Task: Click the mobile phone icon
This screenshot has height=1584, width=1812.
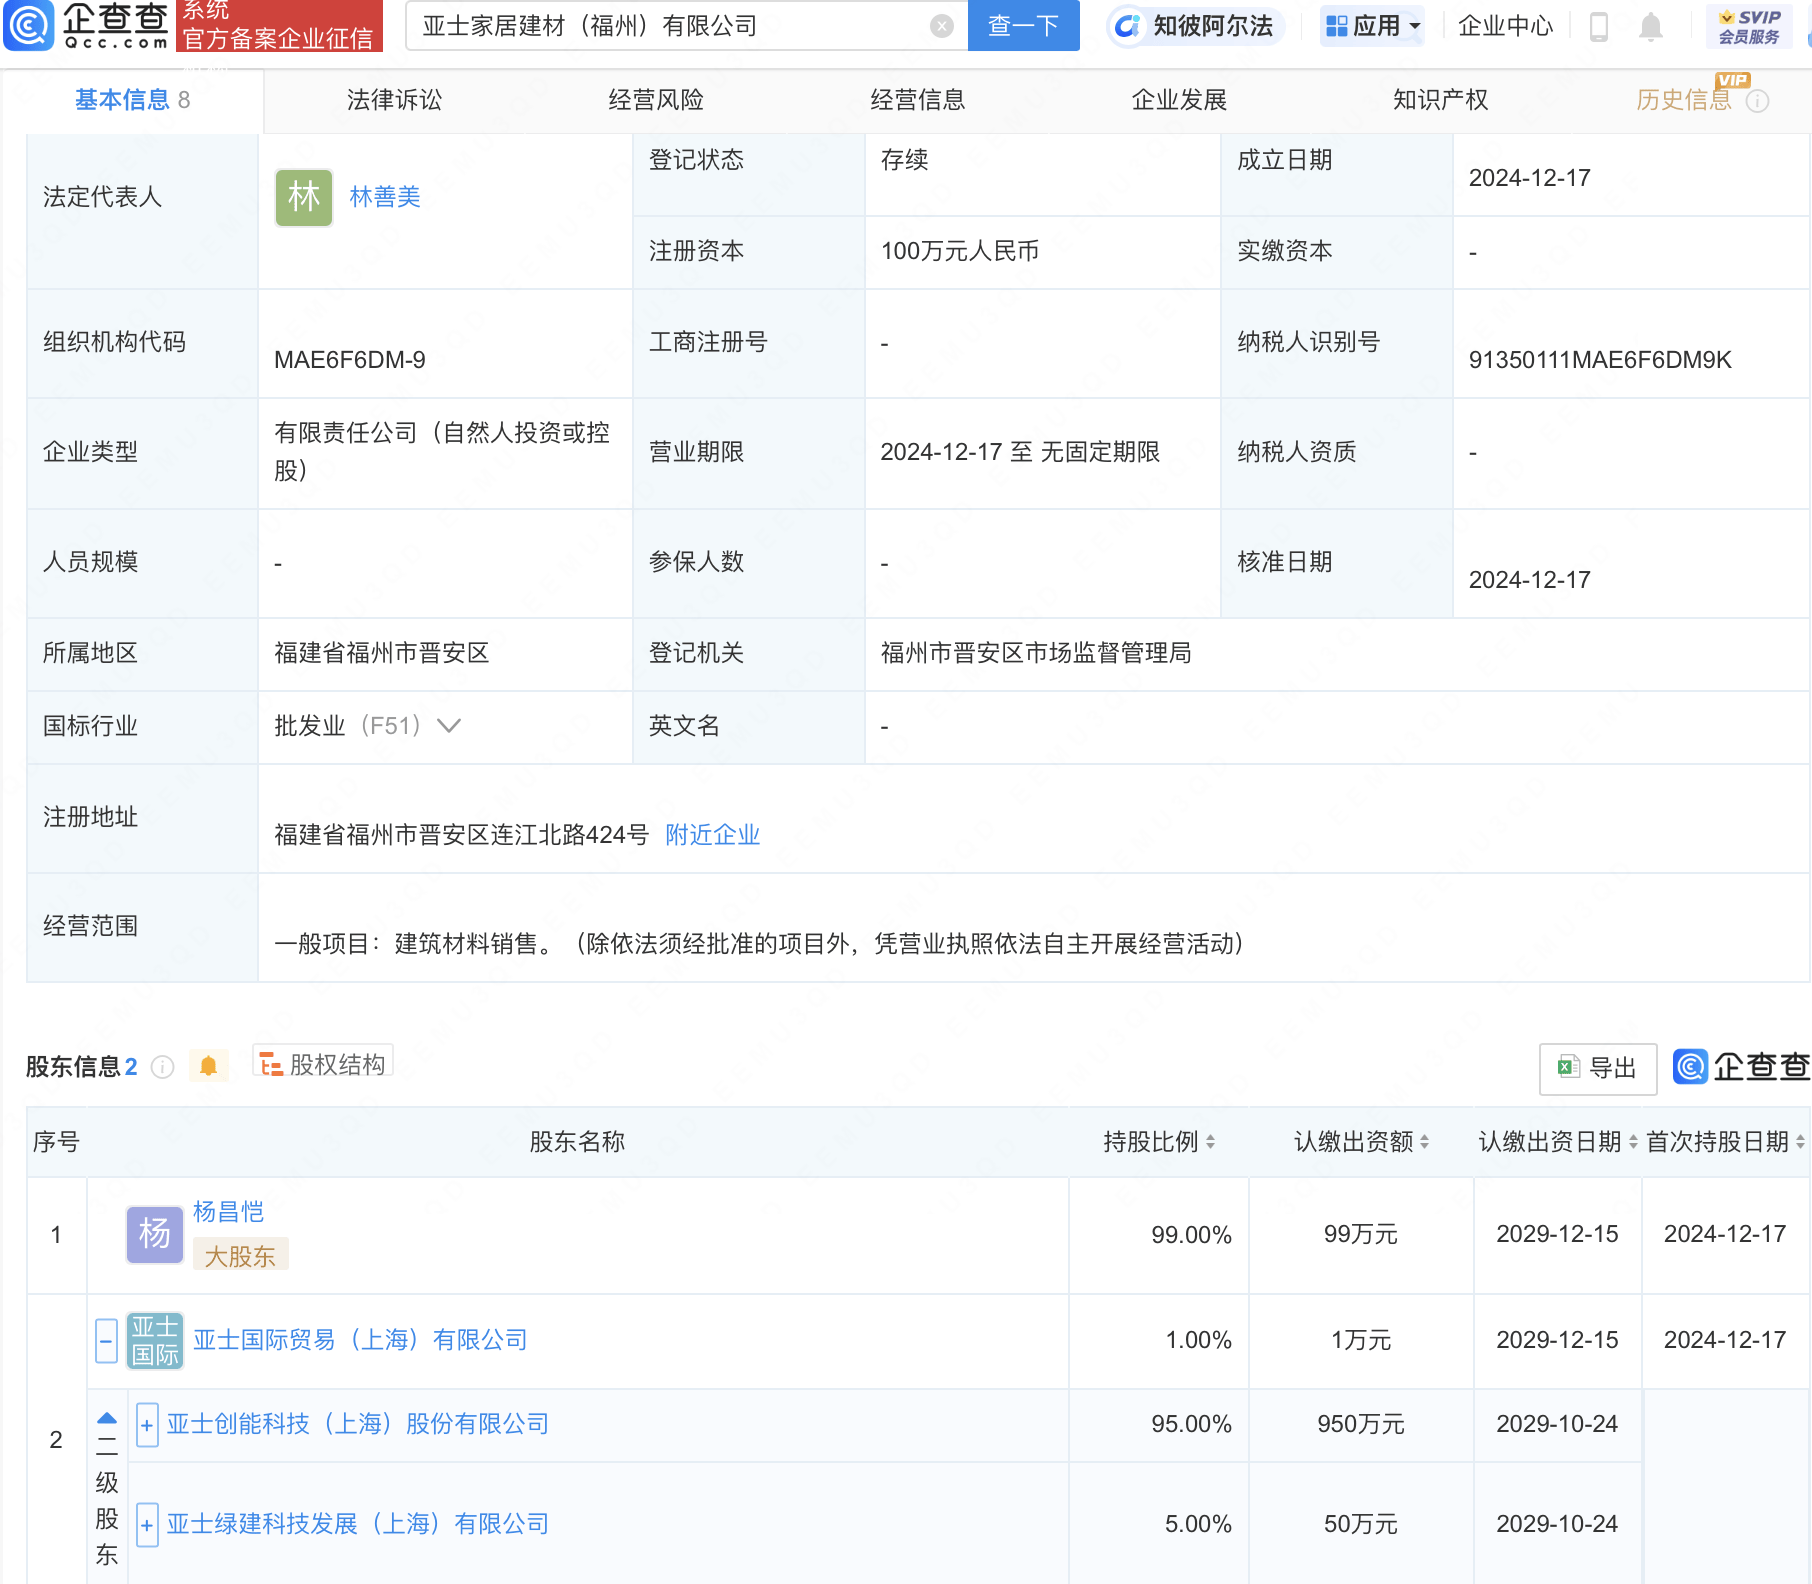Action: (1598, 26)
